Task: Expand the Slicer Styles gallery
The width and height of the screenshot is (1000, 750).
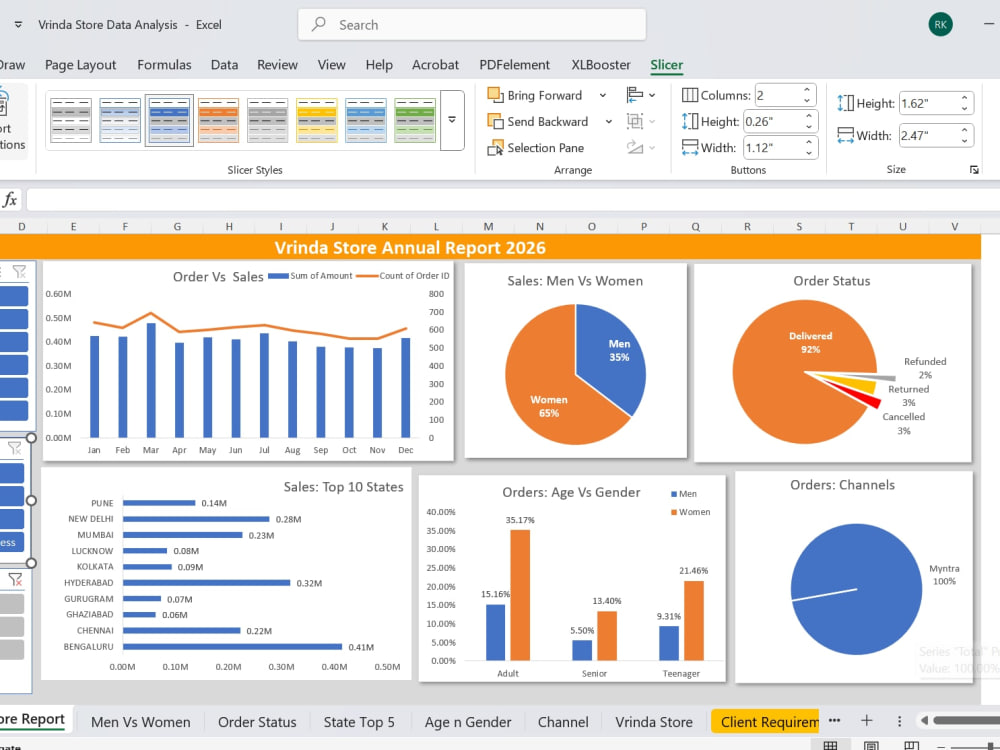Action: pyautogui.click(x=452, y=120)
